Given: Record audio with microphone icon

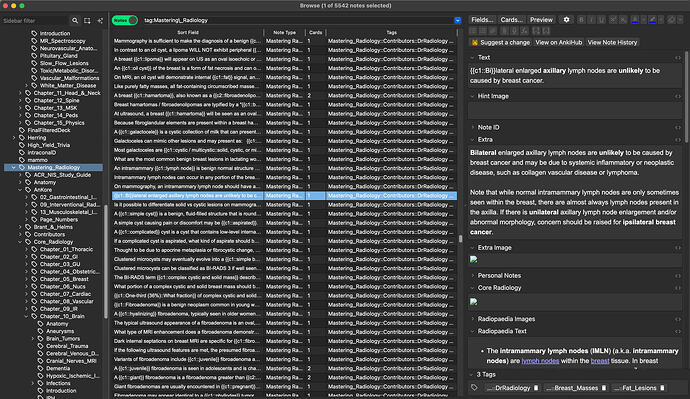Looking at the screenshot, I should pos(514,31).
